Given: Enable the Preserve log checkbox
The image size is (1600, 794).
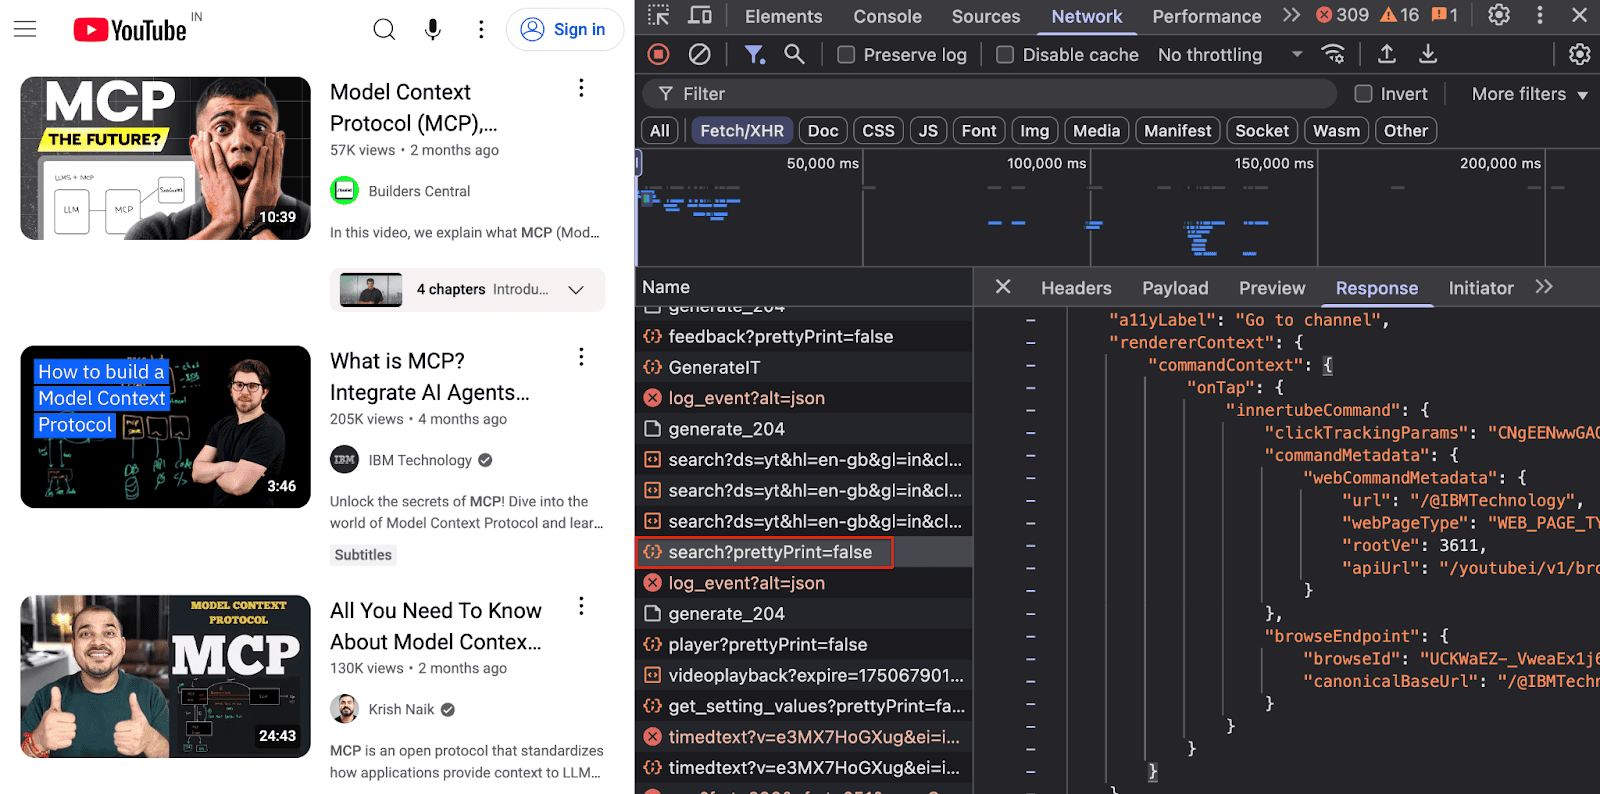Looking at the screenshot, I should pos(846,55).
